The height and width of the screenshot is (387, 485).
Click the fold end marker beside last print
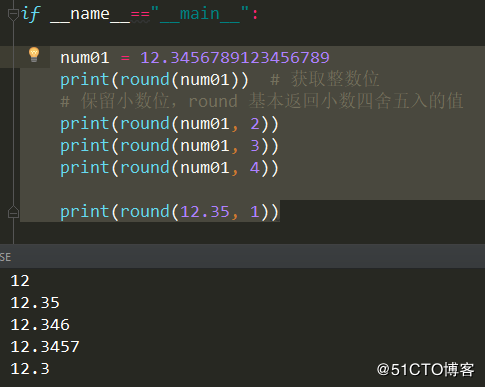coord(13,212)
